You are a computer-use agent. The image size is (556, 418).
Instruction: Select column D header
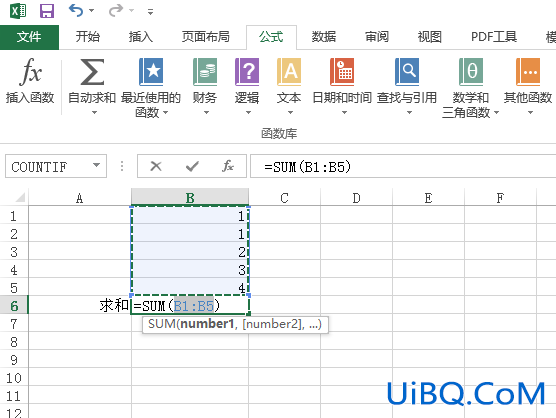pyautogui.click(x=356, y=197)
